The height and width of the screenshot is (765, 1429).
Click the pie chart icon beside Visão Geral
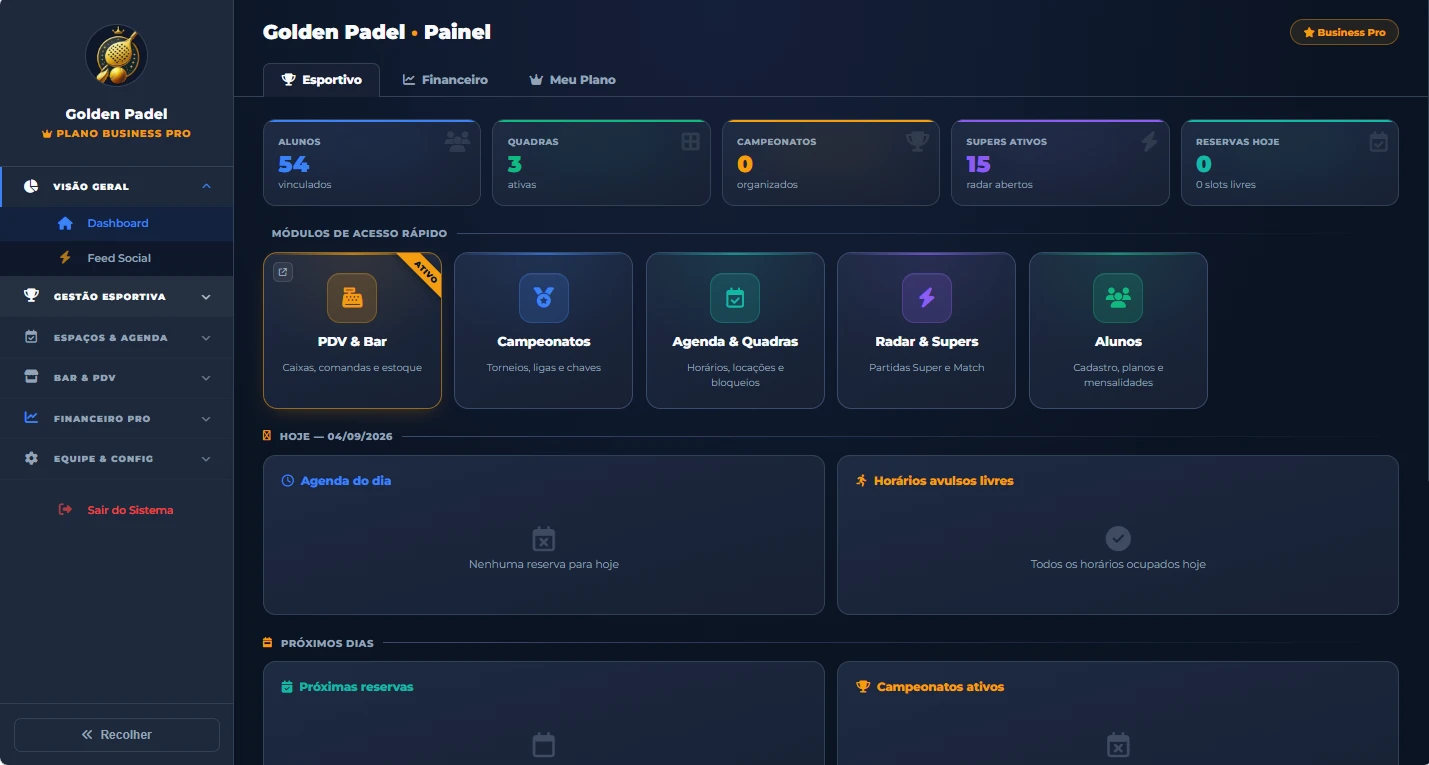(31, 186)
